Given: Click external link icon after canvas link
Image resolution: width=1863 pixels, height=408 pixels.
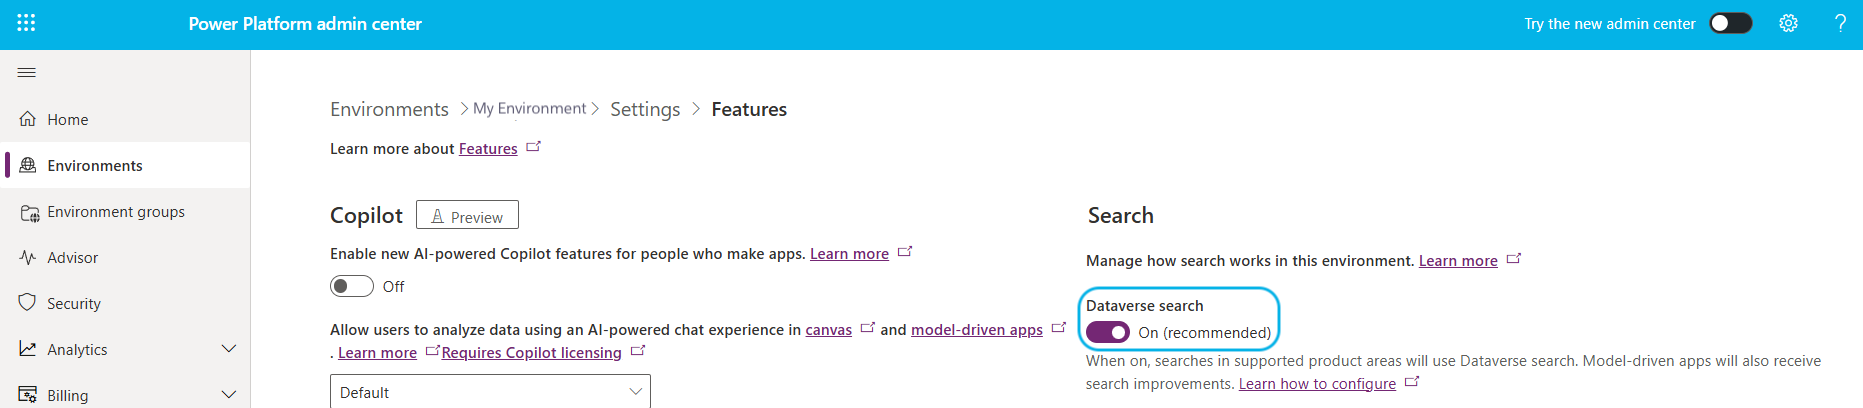Looking at the screenshot, I should click(x=868, y=328).
